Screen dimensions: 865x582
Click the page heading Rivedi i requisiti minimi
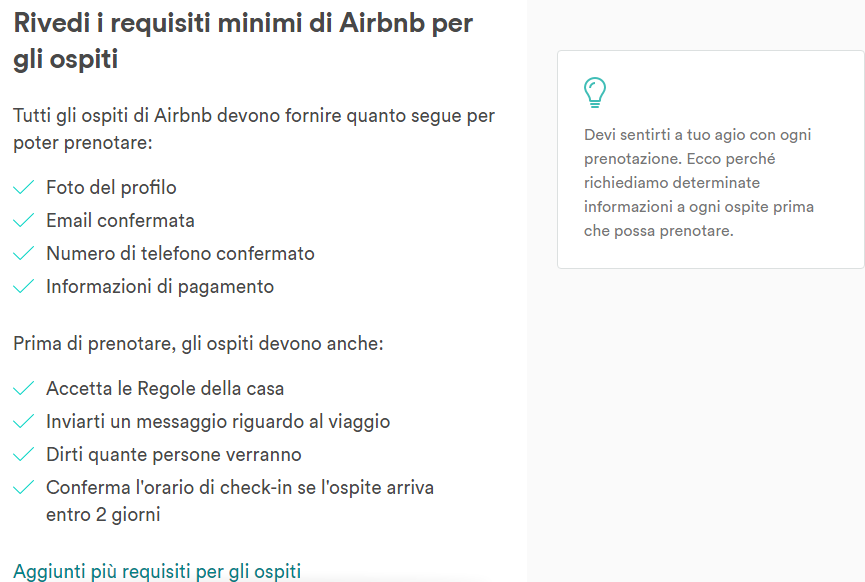tap(243, 41)
